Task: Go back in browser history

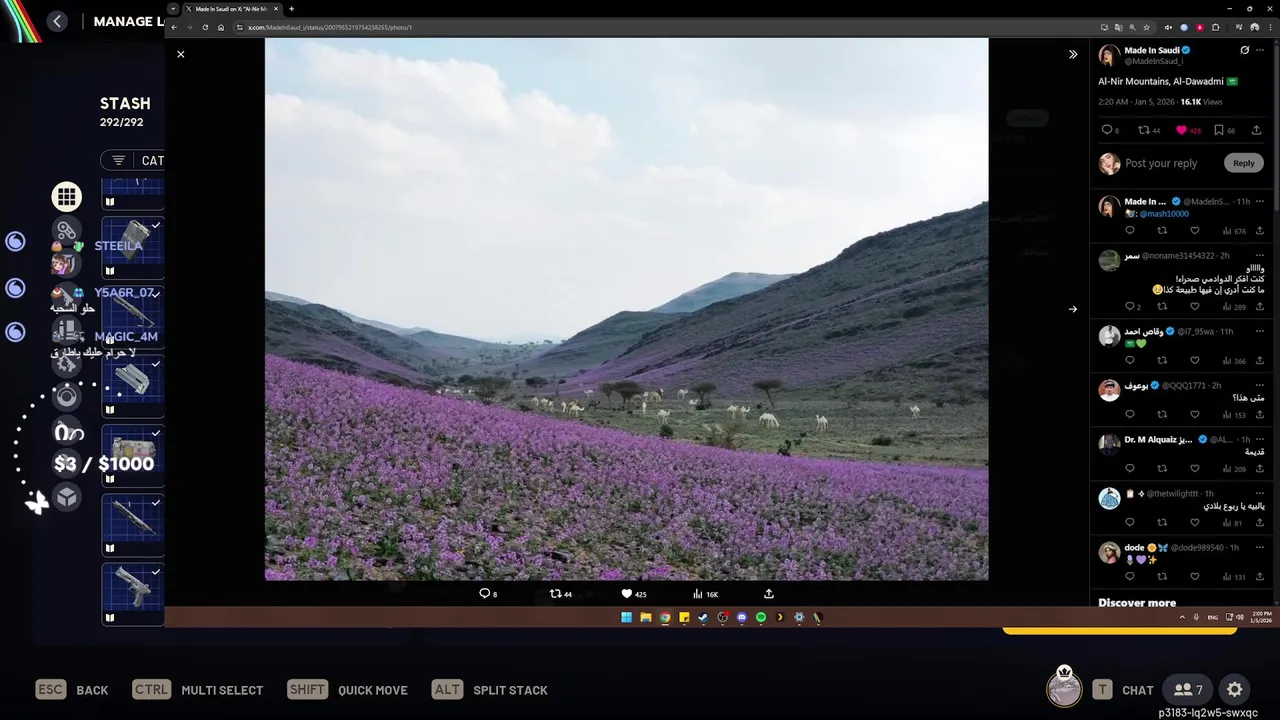Action: point(174,27)
